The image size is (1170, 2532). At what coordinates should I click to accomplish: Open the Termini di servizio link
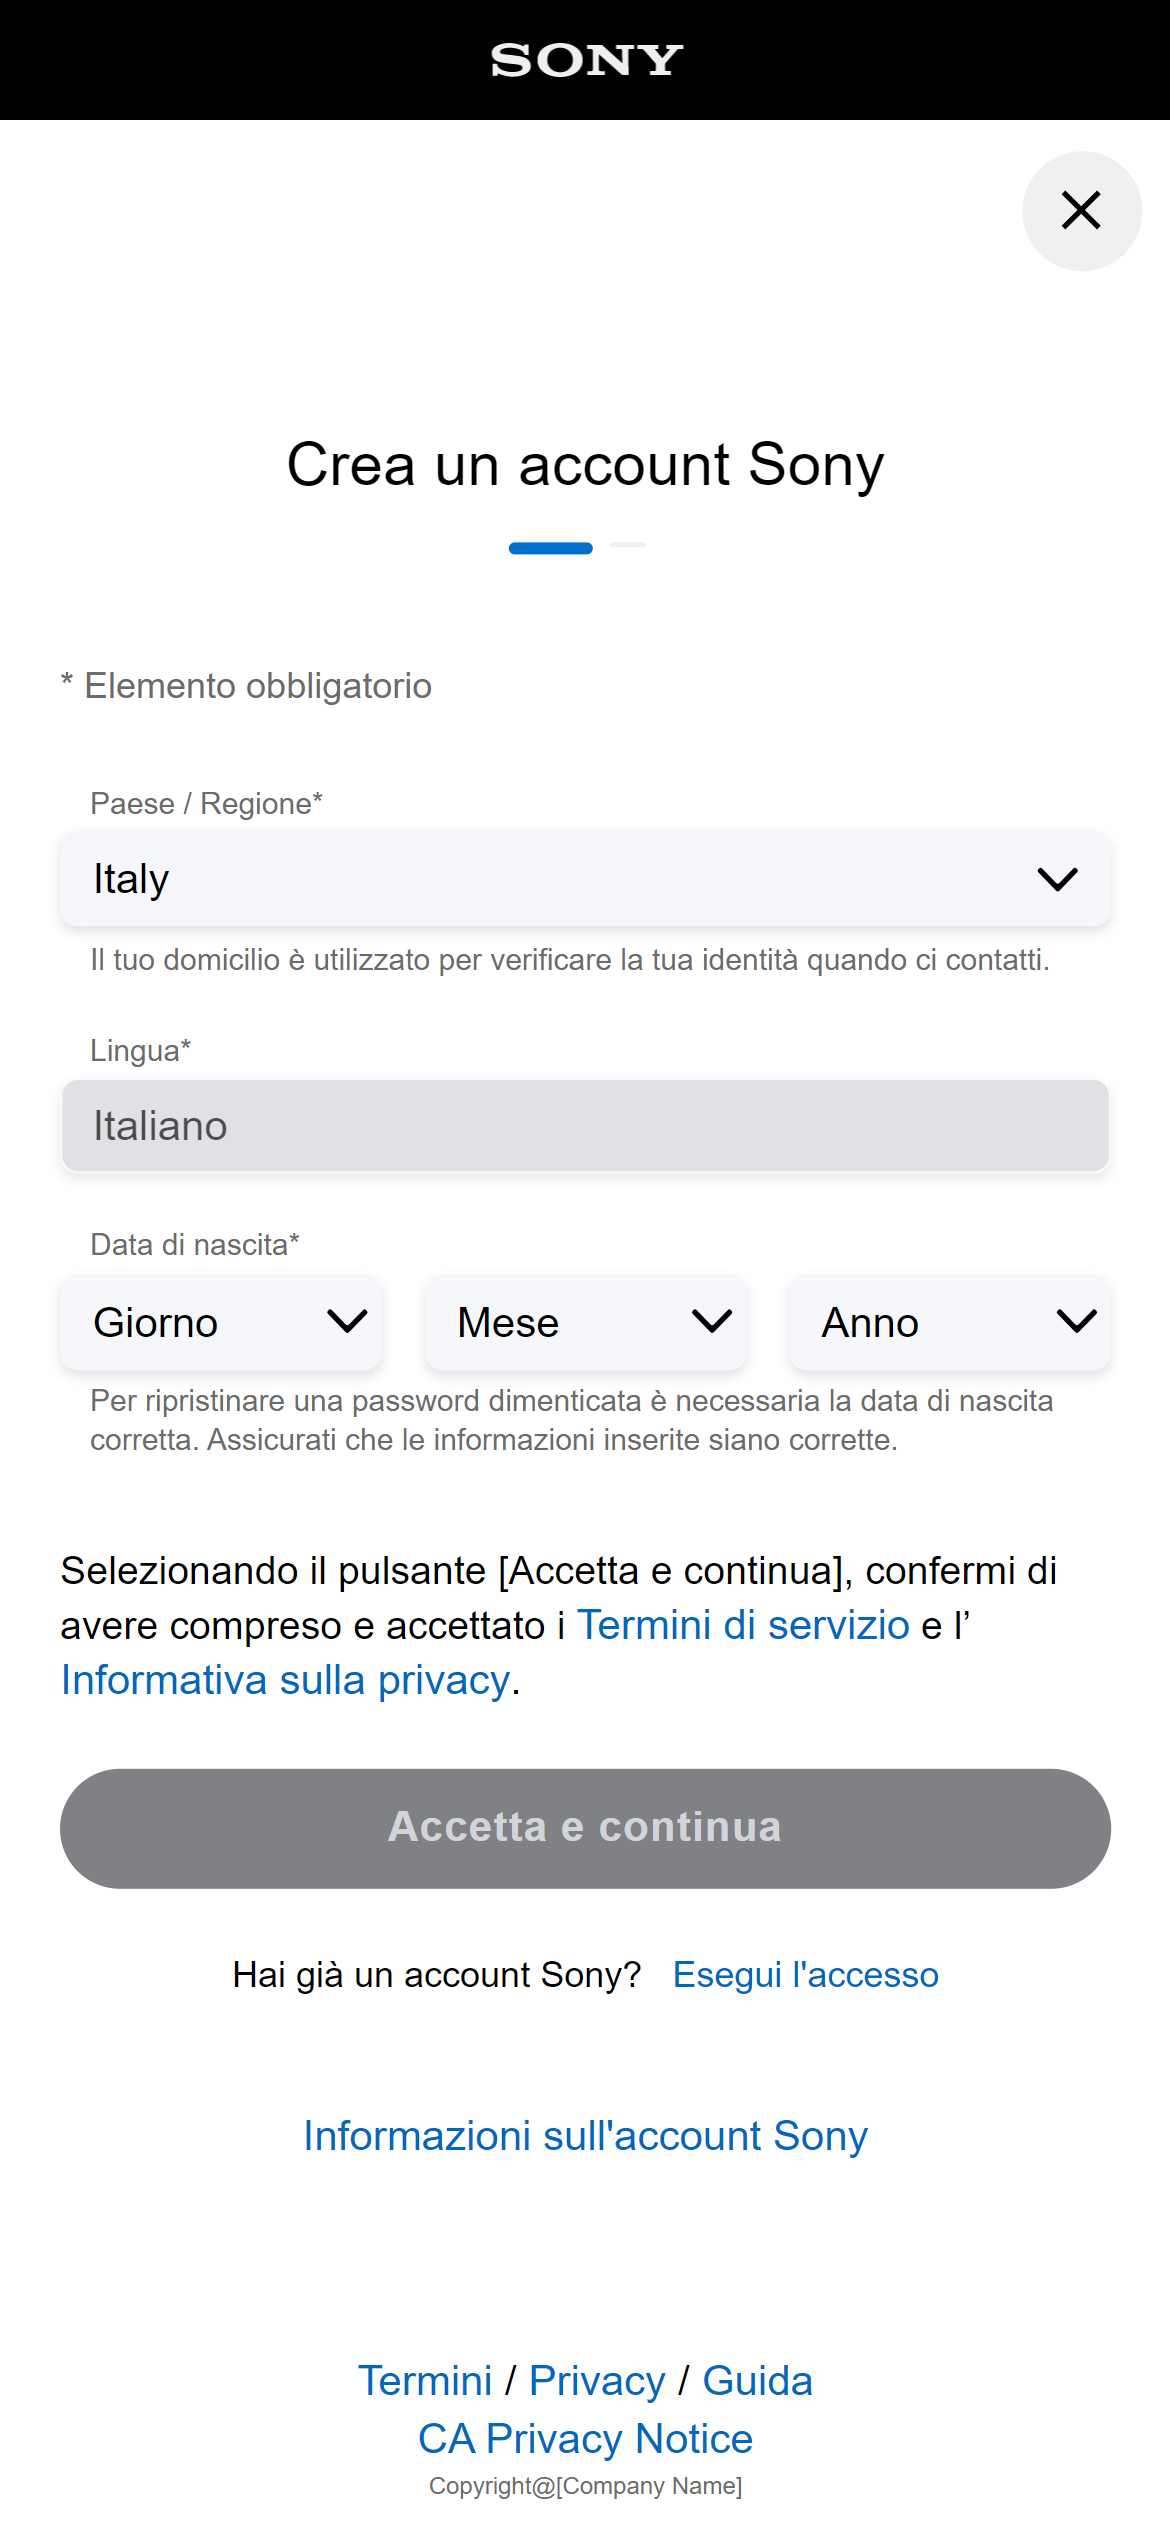pos(742,1625)
